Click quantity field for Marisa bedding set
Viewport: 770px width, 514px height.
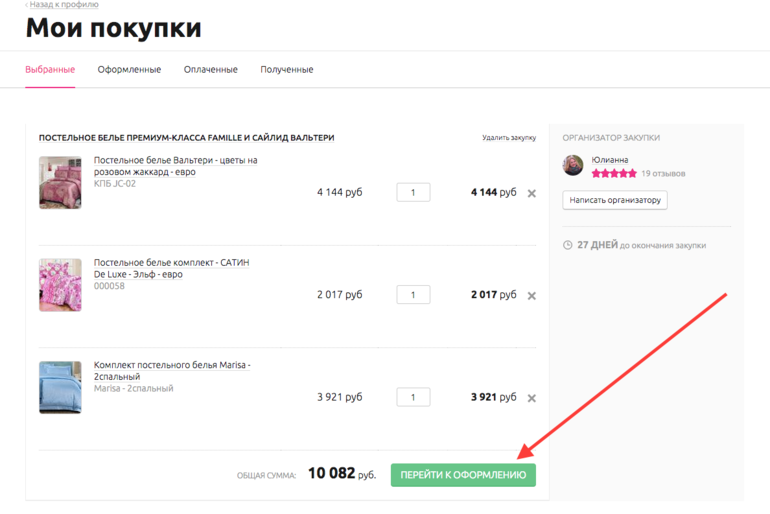[413, 397]
